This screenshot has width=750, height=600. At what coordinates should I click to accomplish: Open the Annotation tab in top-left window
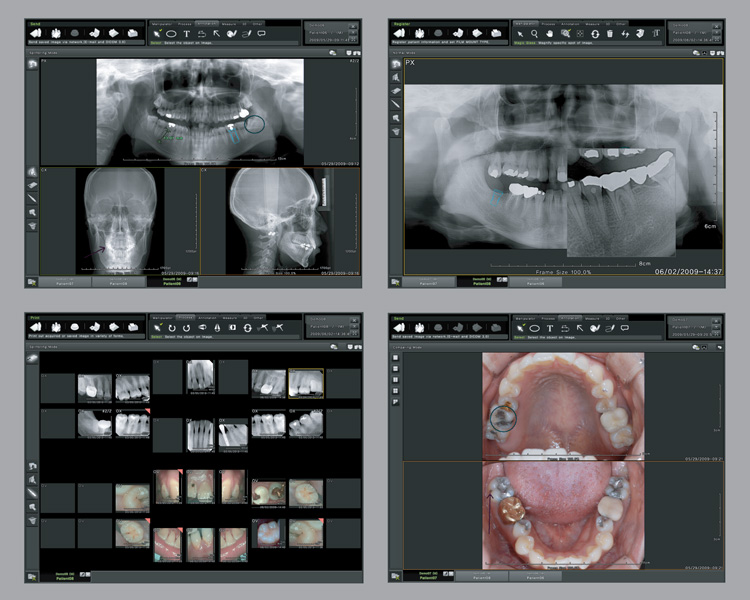click(207, 23)
